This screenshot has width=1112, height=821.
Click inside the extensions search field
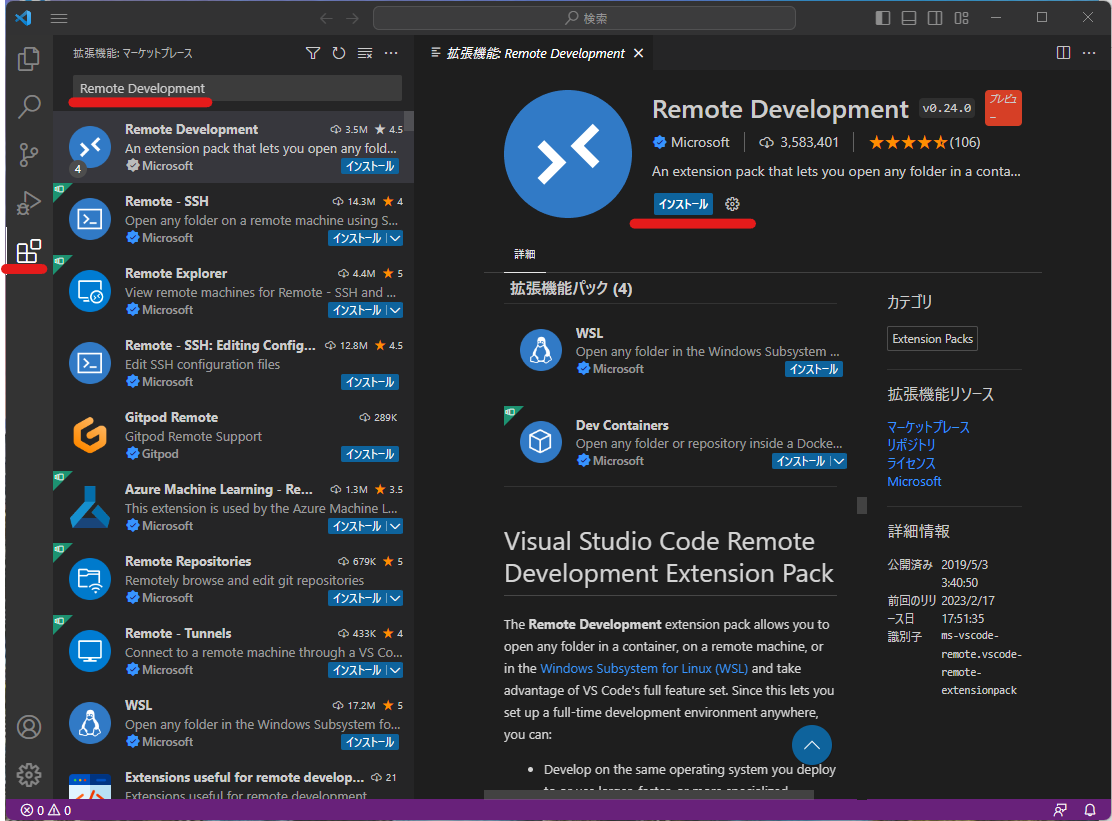click(235, 88)
